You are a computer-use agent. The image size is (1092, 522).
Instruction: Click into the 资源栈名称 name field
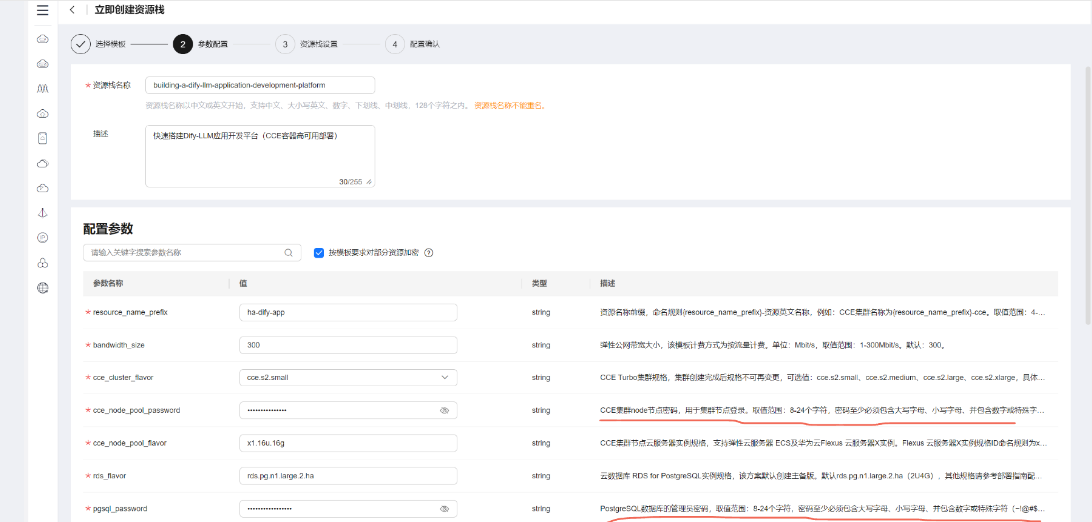(x=260, y=85)
